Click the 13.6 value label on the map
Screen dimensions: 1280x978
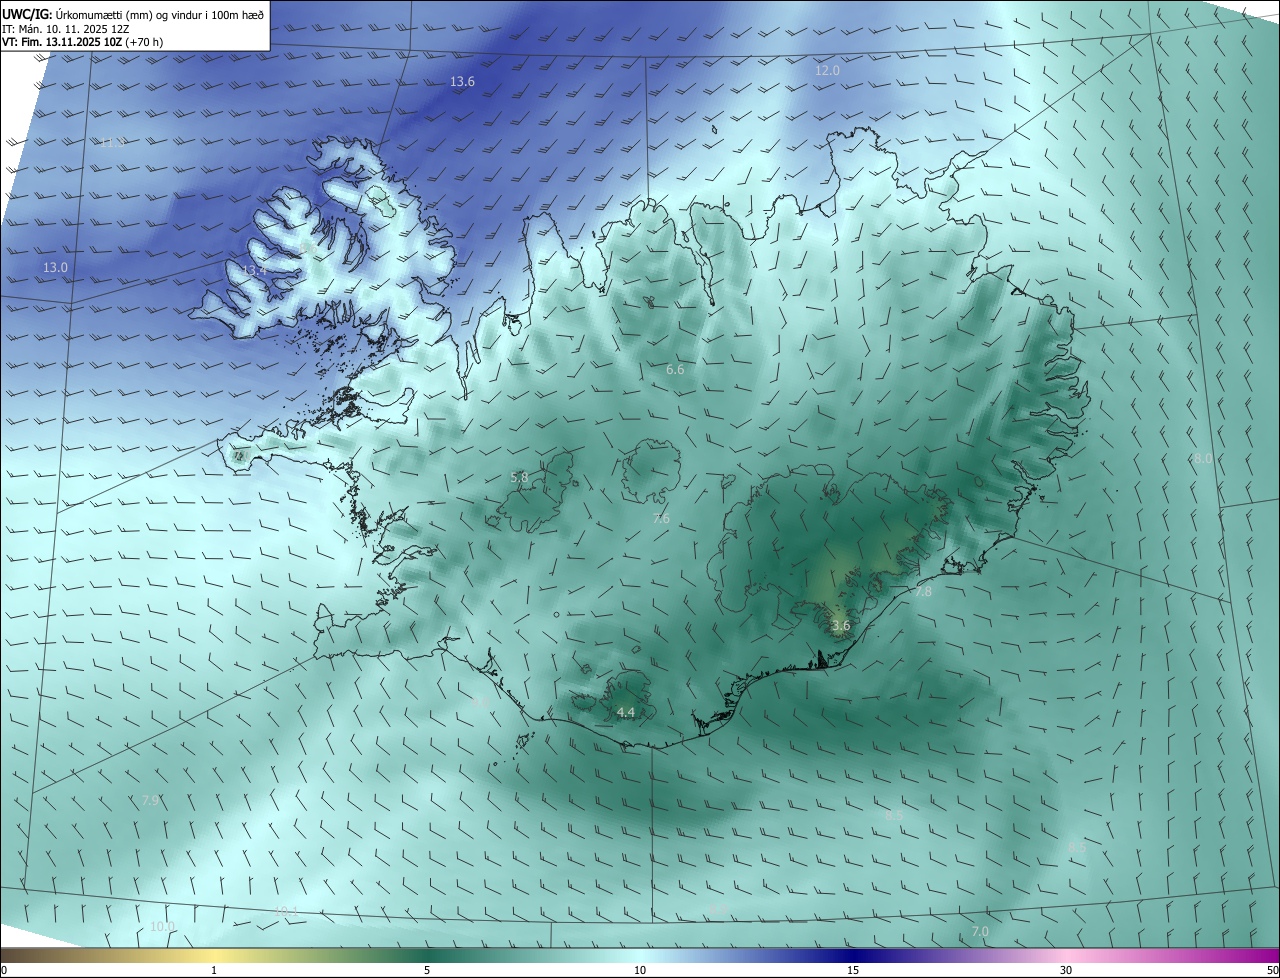pos(462,82)
